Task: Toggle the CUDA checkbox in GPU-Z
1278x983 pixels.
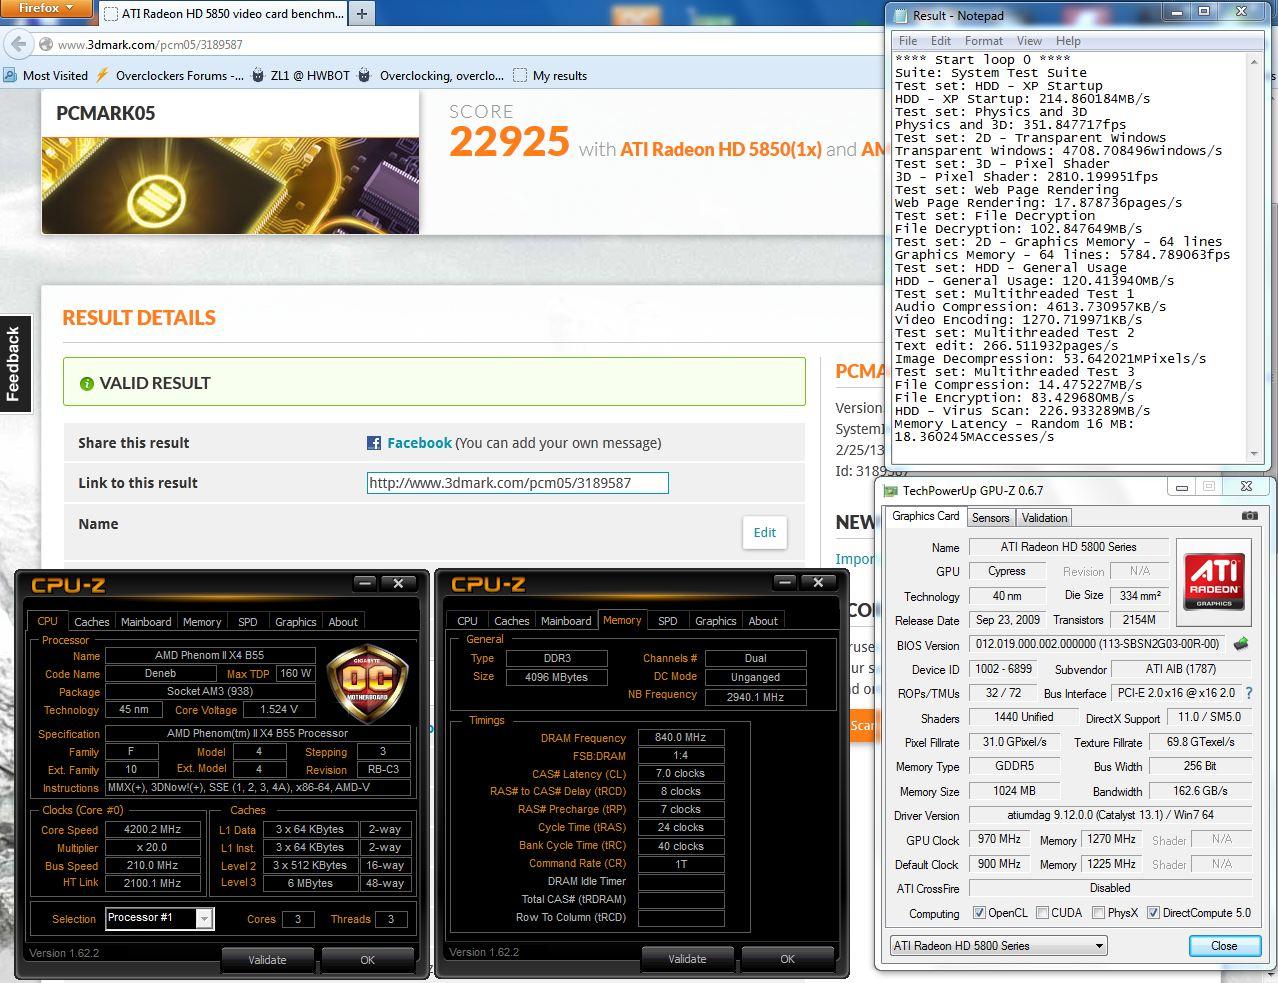Action: point(1042,913)
